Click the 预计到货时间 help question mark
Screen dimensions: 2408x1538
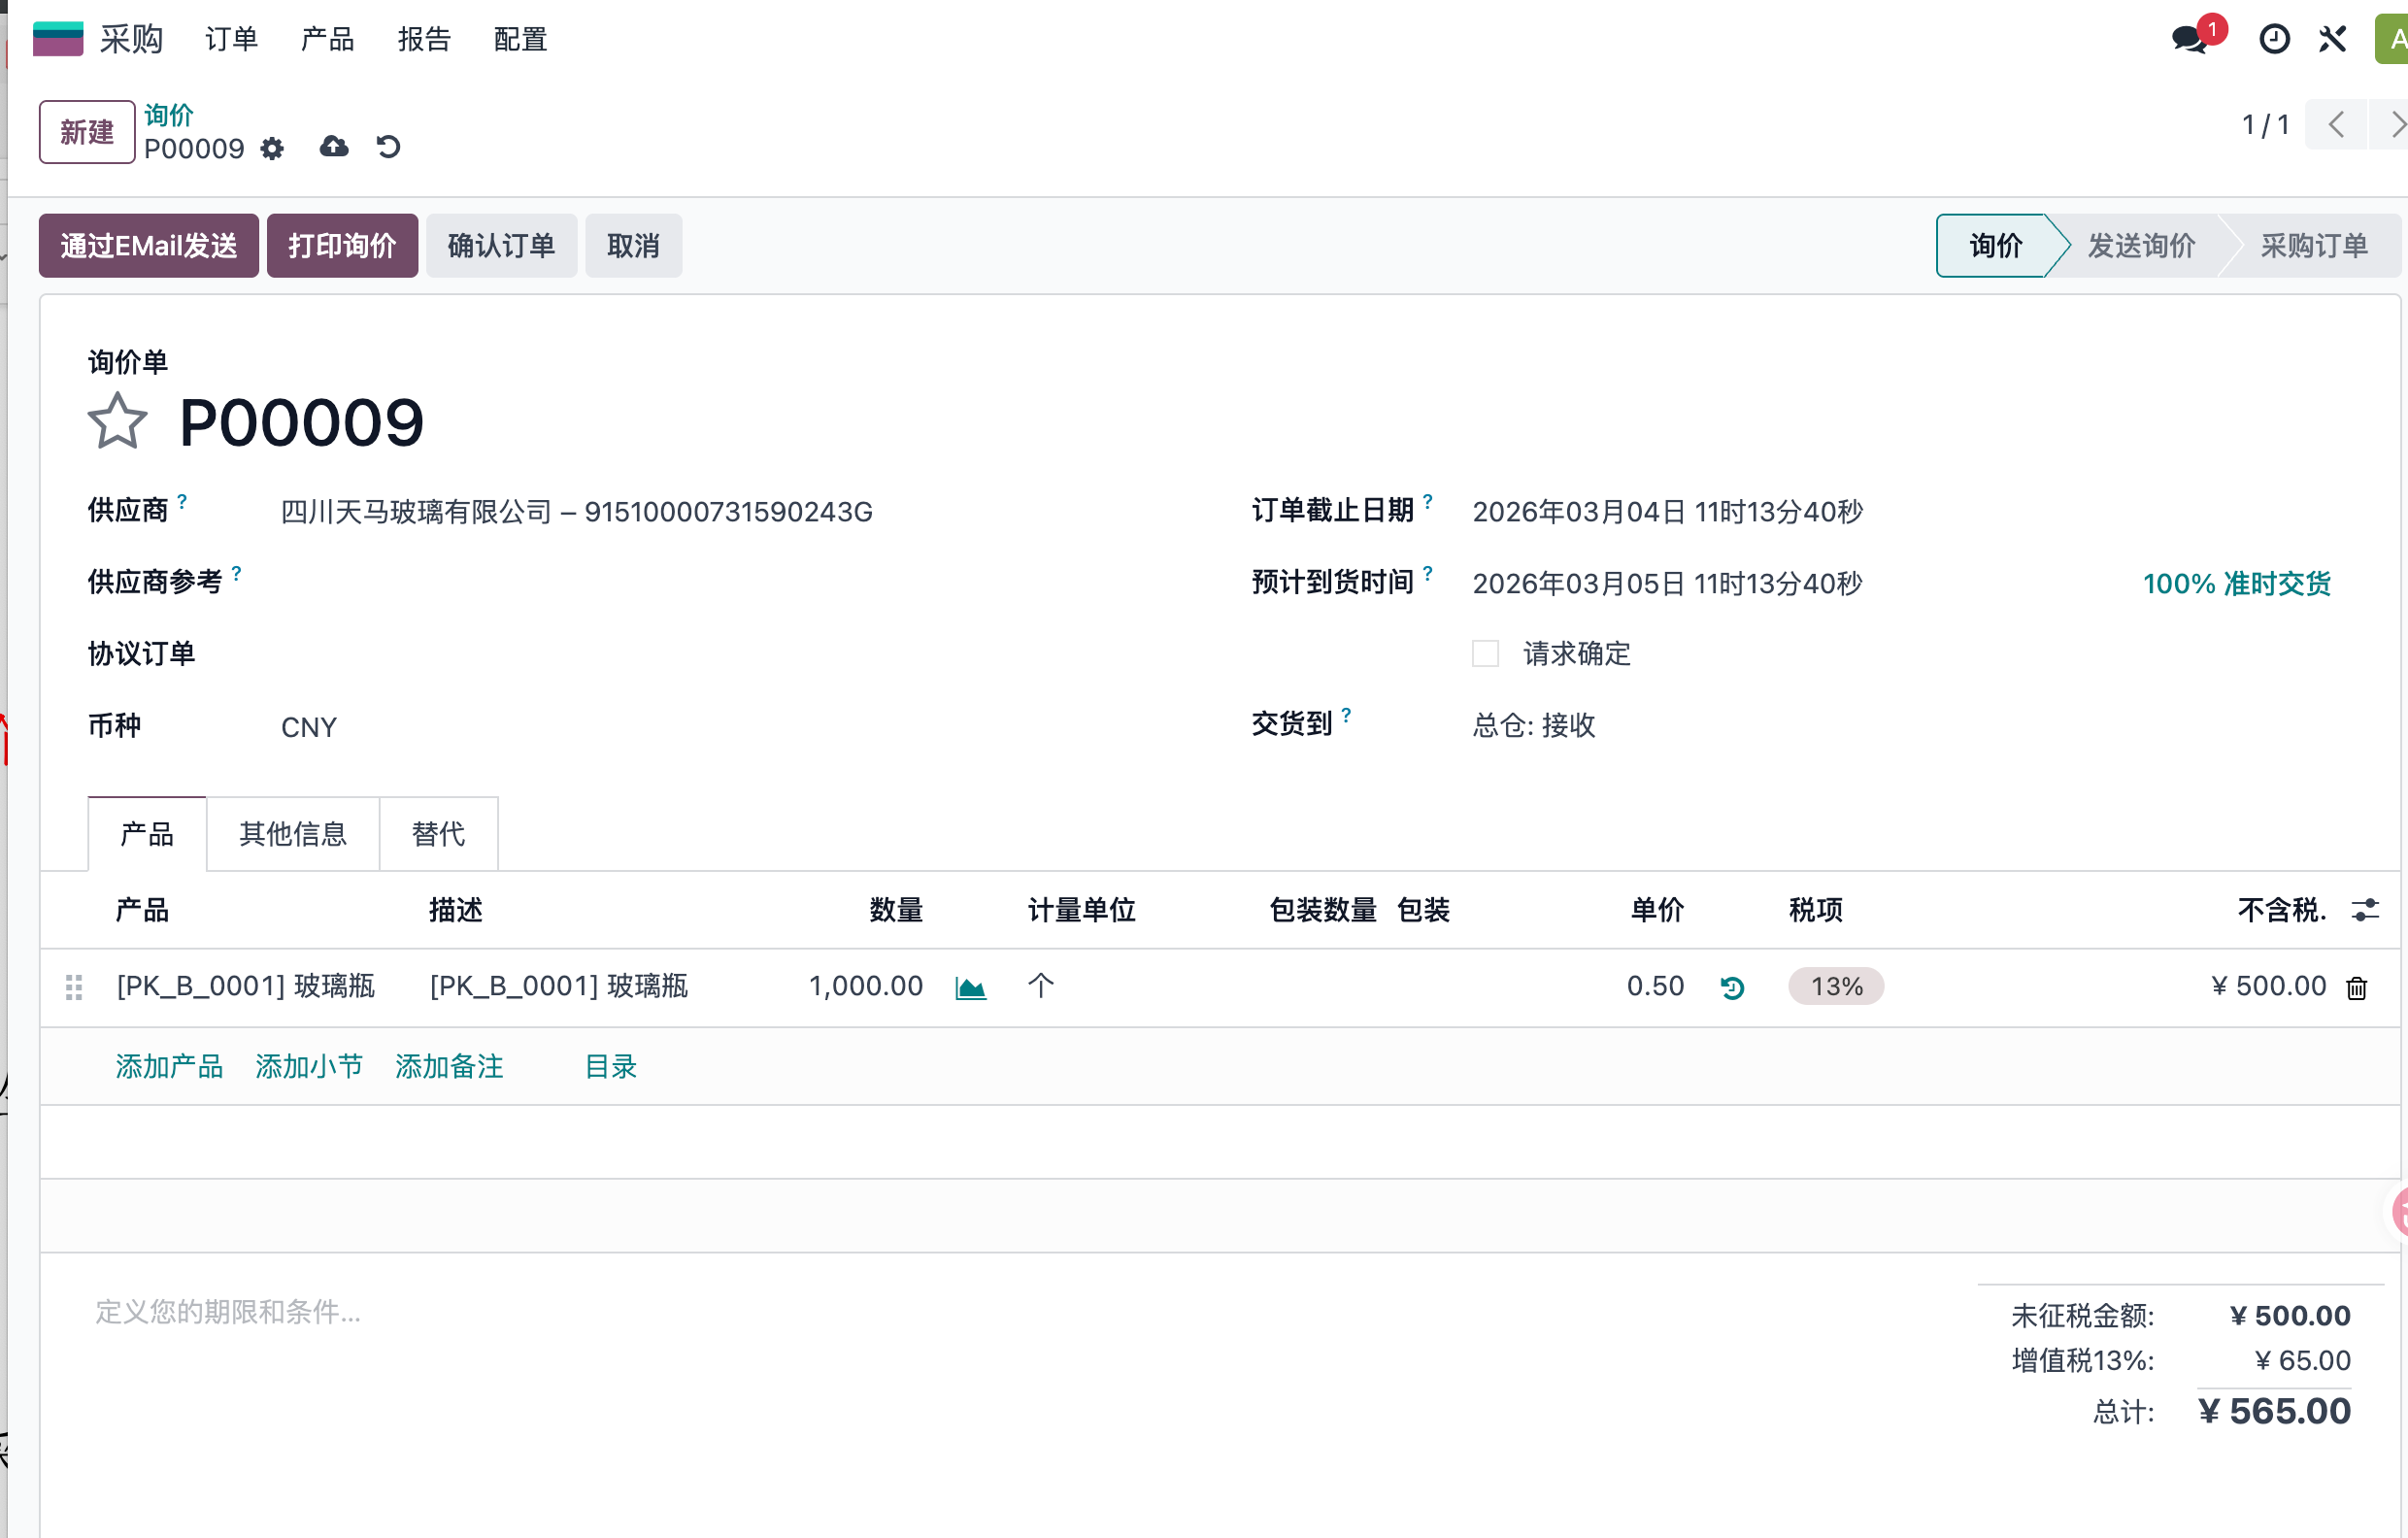(1427, 574)
